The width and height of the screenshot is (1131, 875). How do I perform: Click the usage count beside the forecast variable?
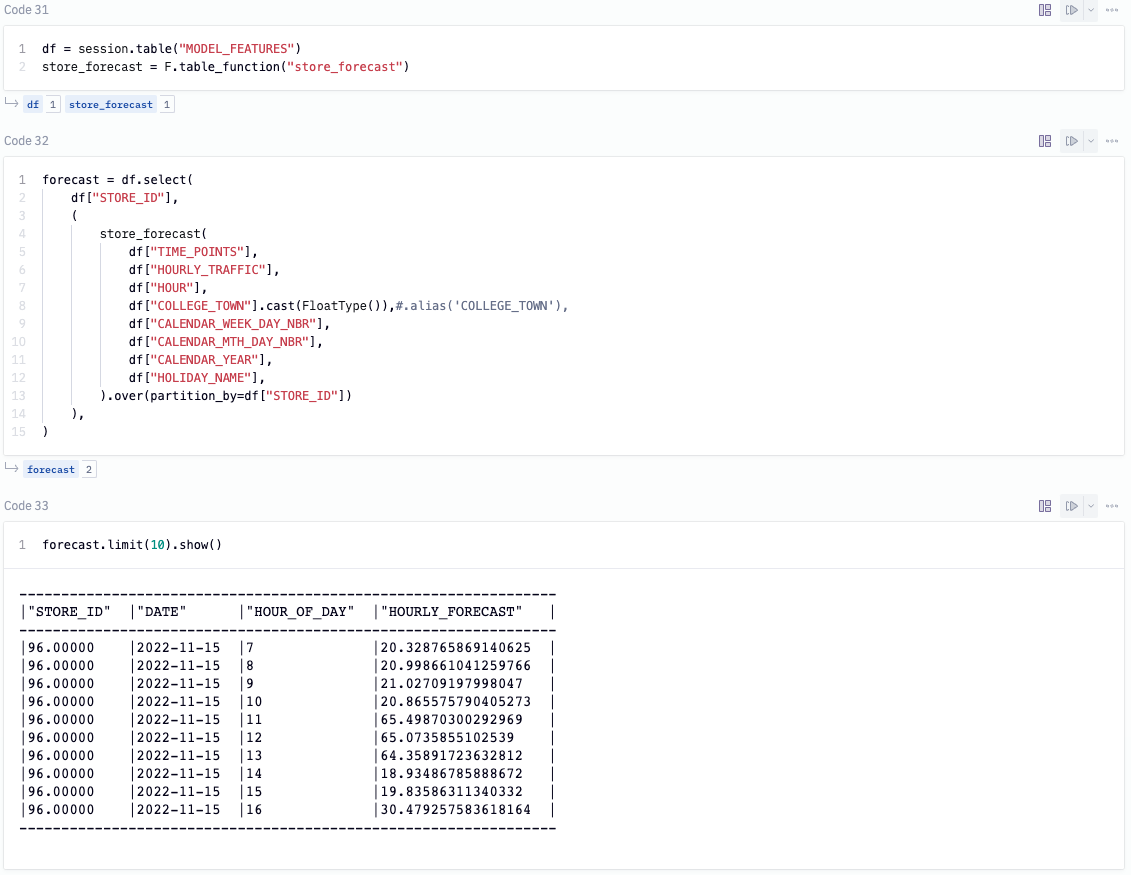click(89, 469)
